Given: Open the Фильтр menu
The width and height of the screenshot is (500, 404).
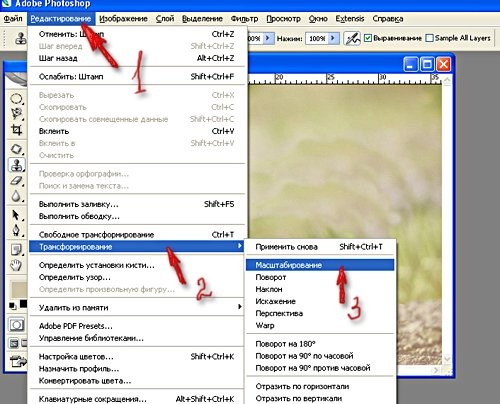Looking at the screenshot, I should pos(244,19).
